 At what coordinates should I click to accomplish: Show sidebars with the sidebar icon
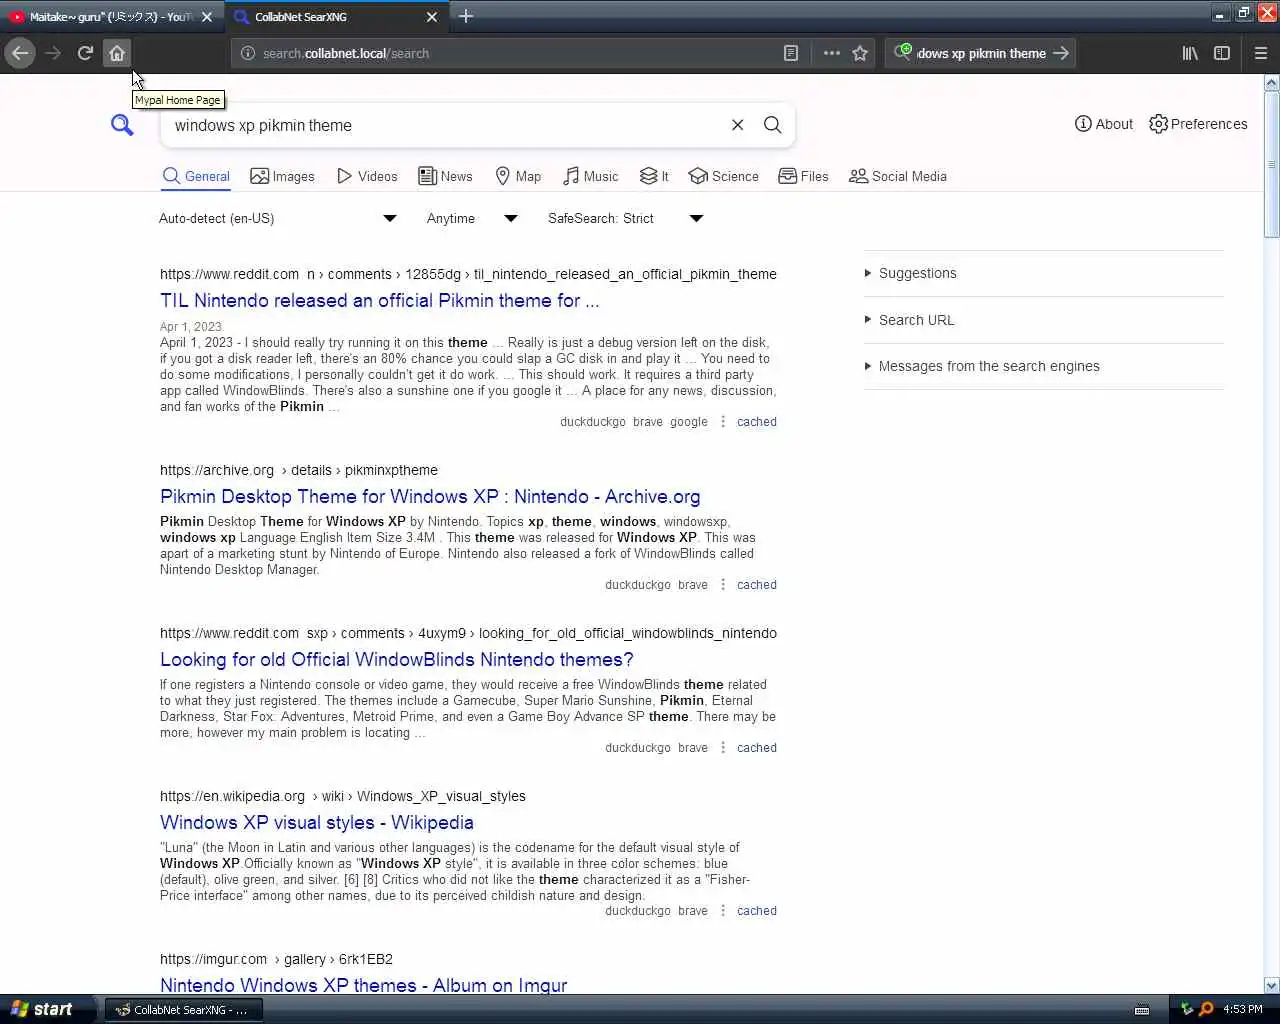click(1222, 53)
